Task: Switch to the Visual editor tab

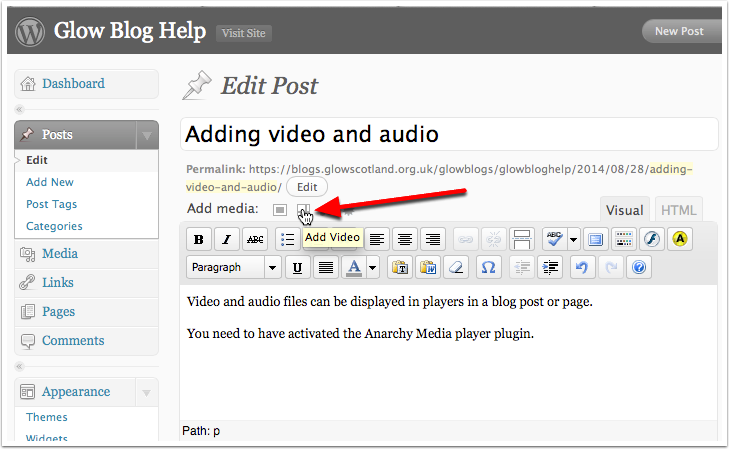Action: [x=624, y=210]
